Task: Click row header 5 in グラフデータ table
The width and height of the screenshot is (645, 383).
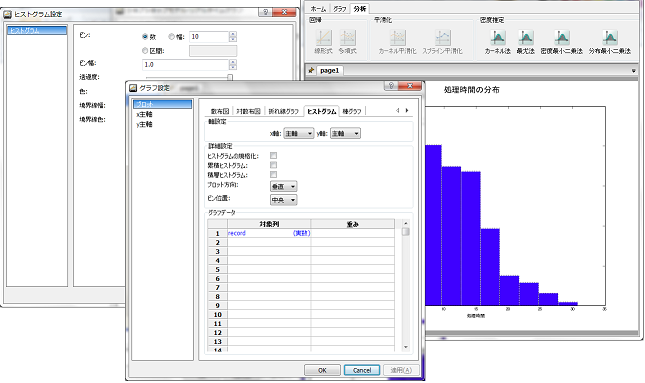Action: 218,269
